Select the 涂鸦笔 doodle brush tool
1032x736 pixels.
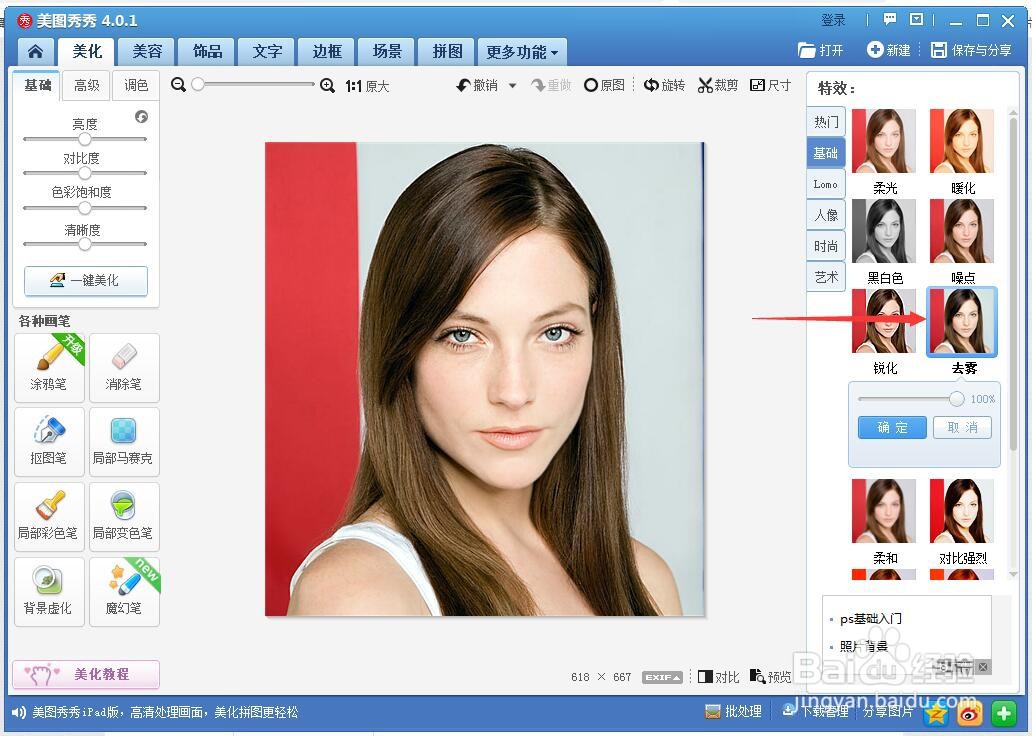[x=49, y=367]
